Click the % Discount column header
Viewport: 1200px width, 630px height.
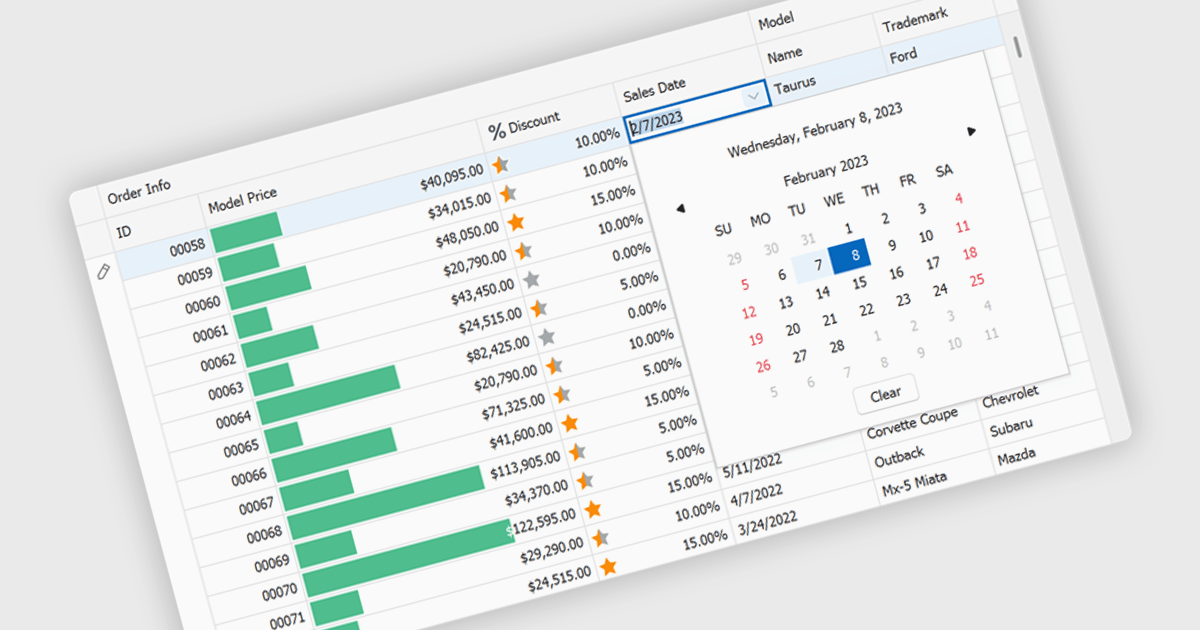click(524, 125)
